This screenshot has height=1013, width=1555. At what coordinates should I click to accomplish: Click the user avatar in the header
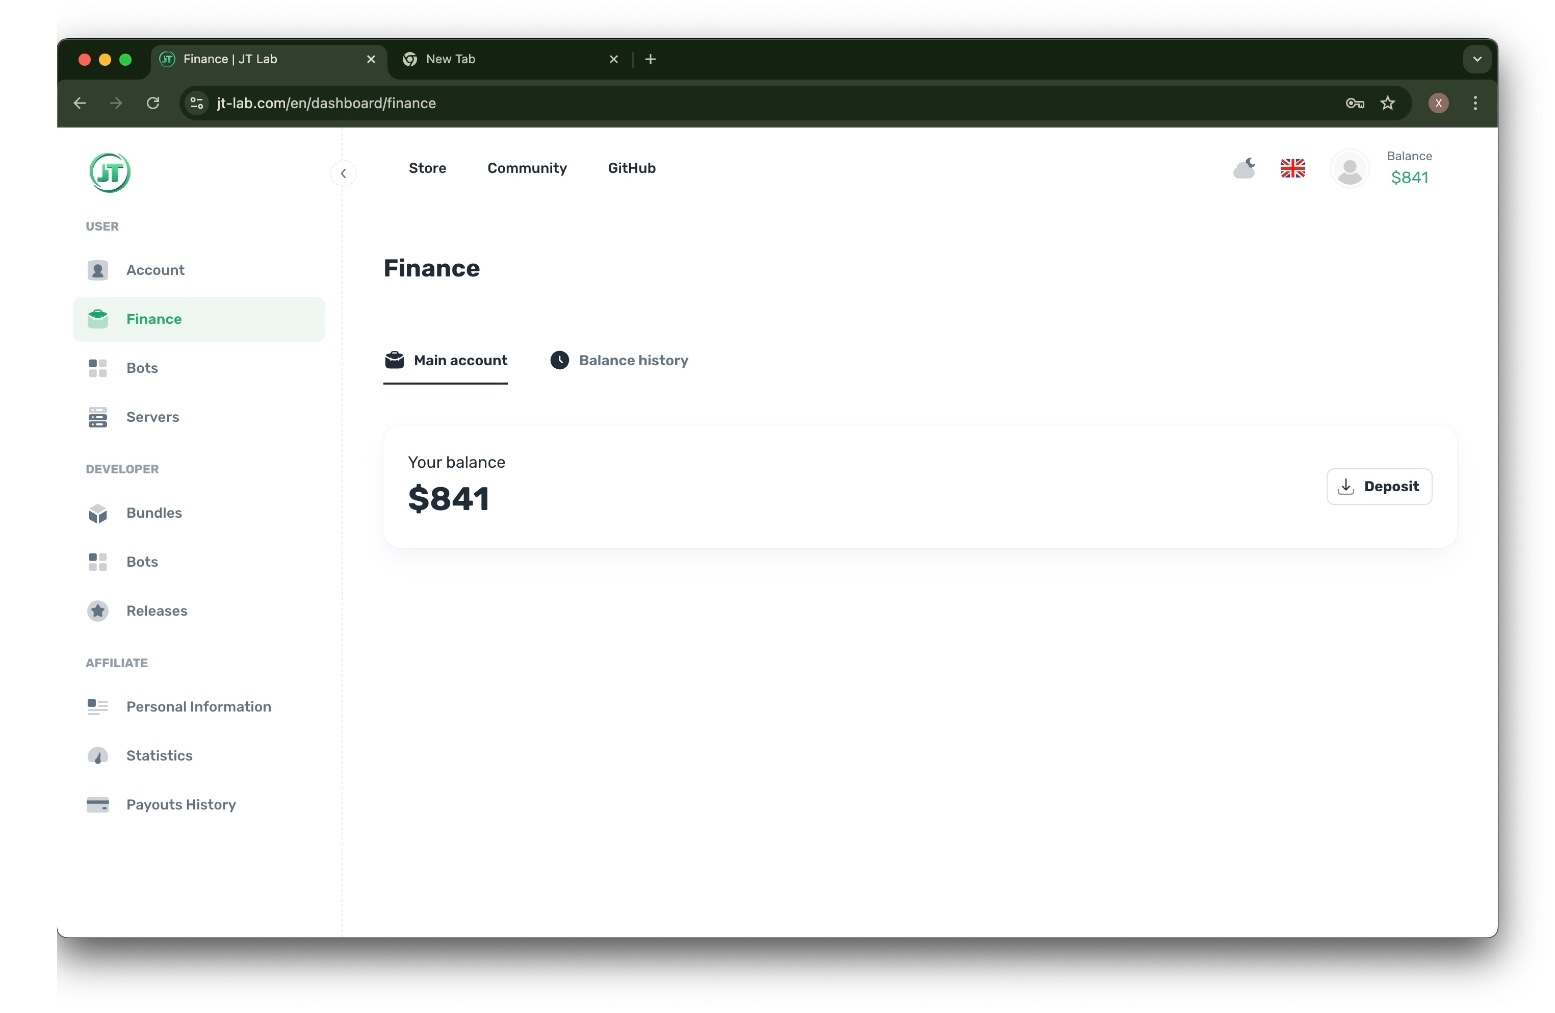click(1350, 168)
